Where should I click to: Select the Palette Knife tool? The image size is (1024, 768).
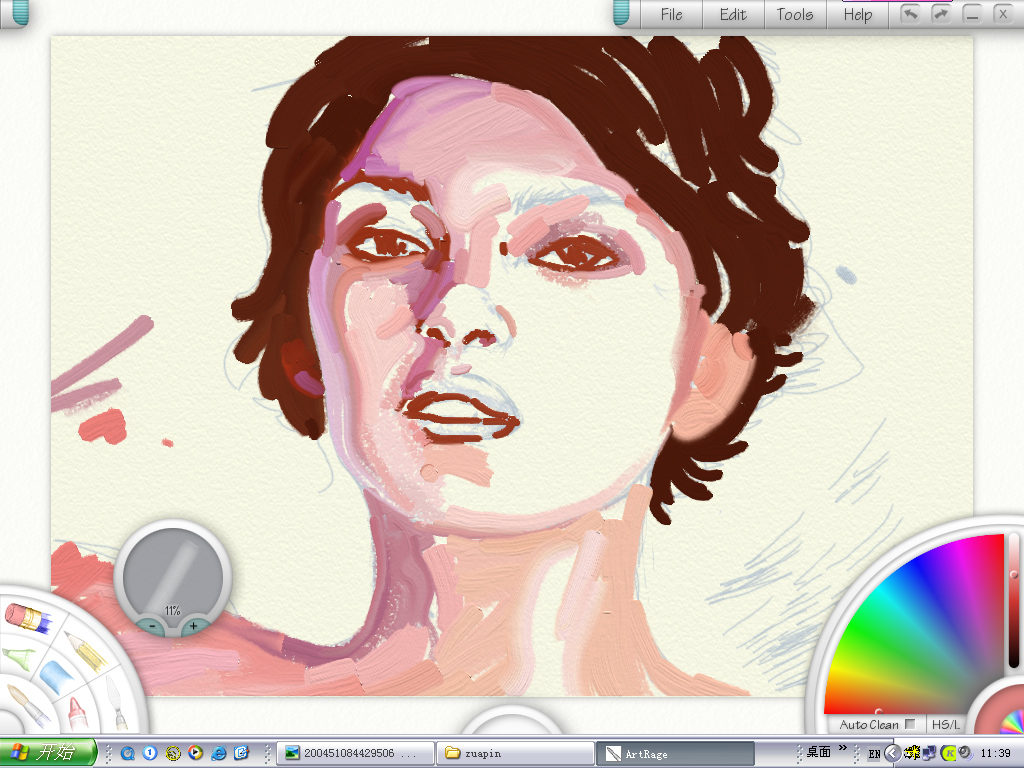[x=116, y=701]
